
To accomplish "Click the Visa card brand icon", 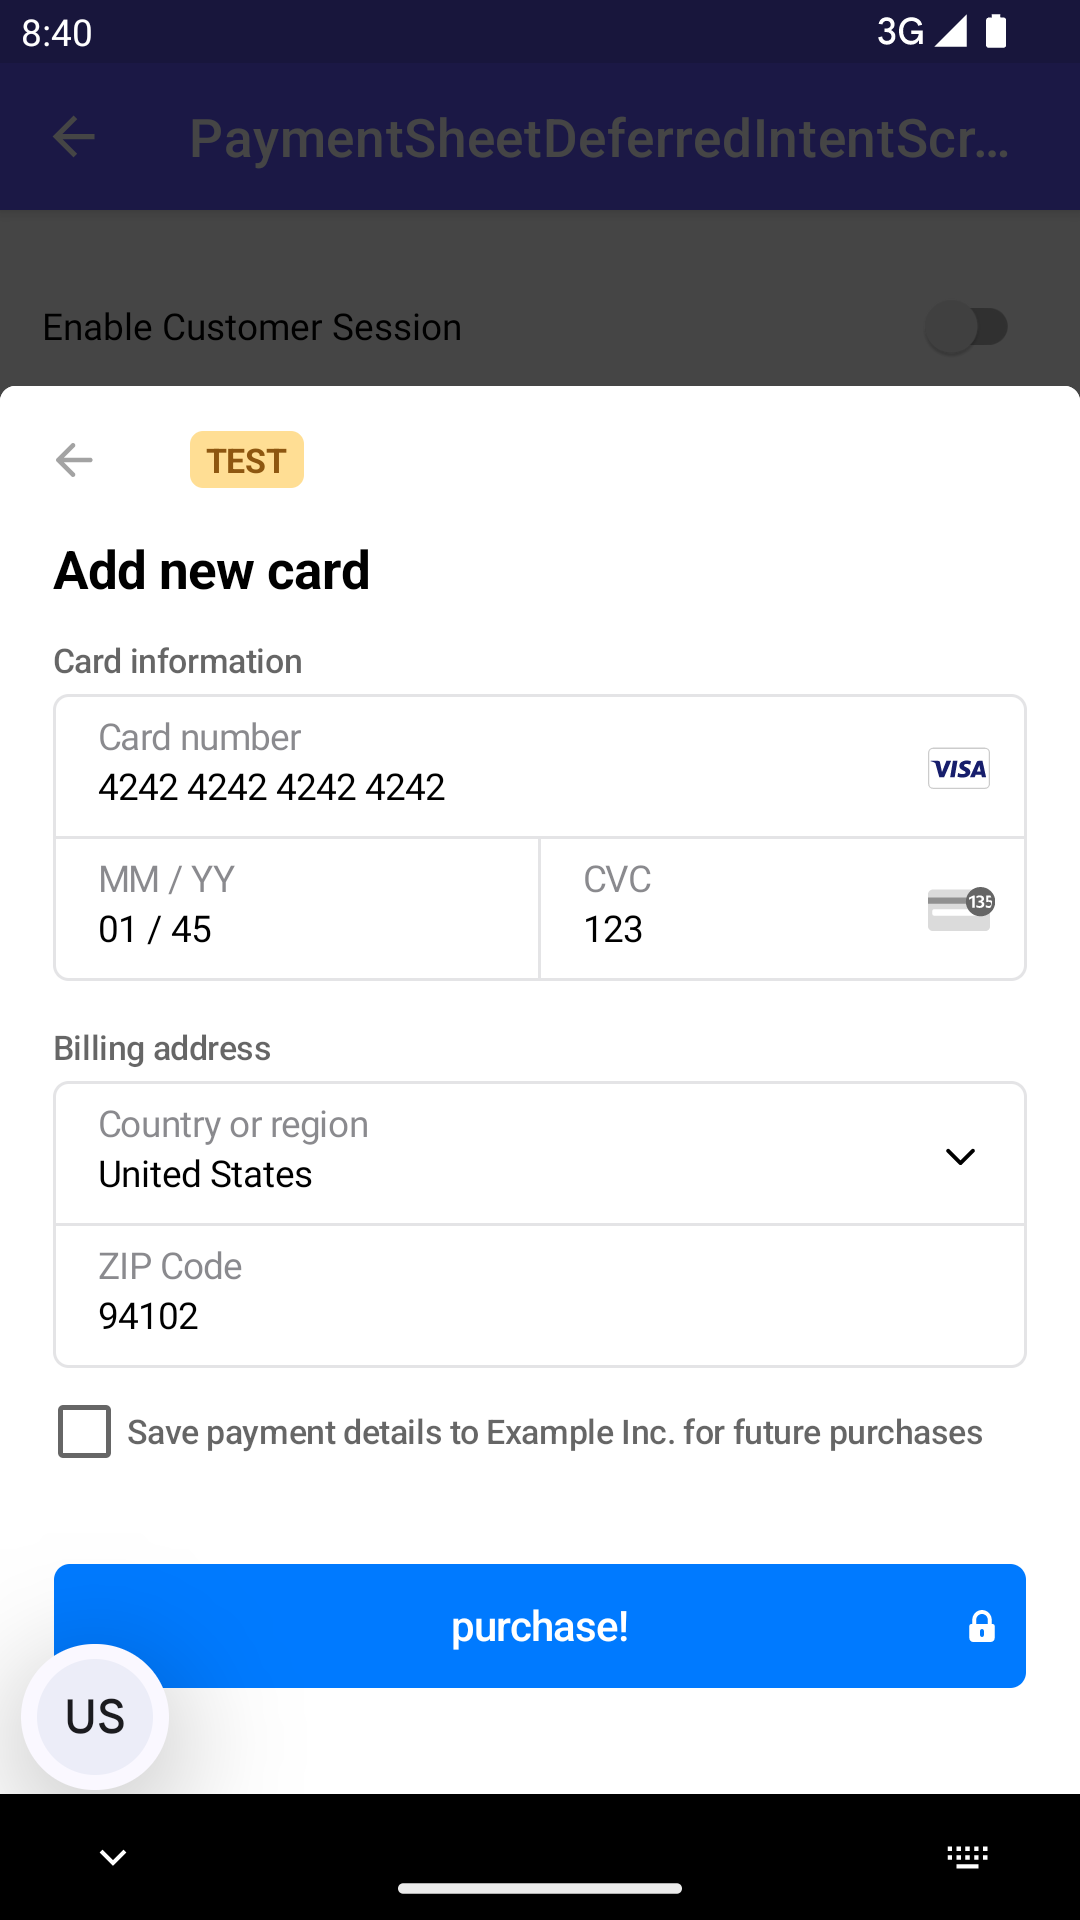I will pos(958,768).
